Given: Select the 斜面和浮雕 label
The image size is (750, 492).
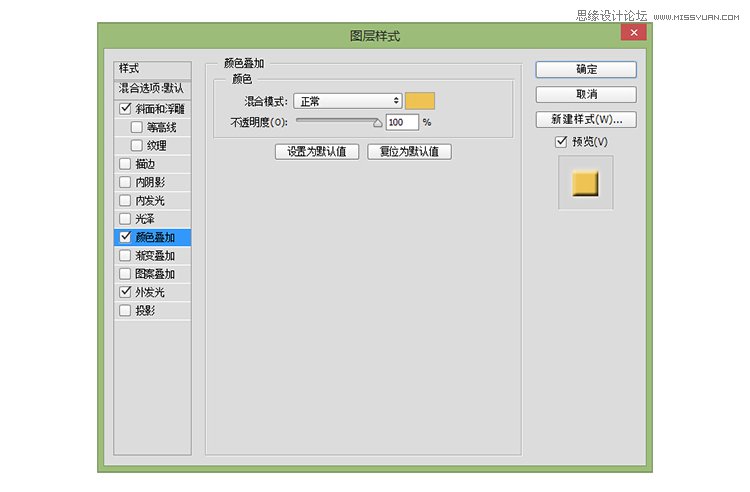Looking at the screenshot, I should click(x=160, y=109).
